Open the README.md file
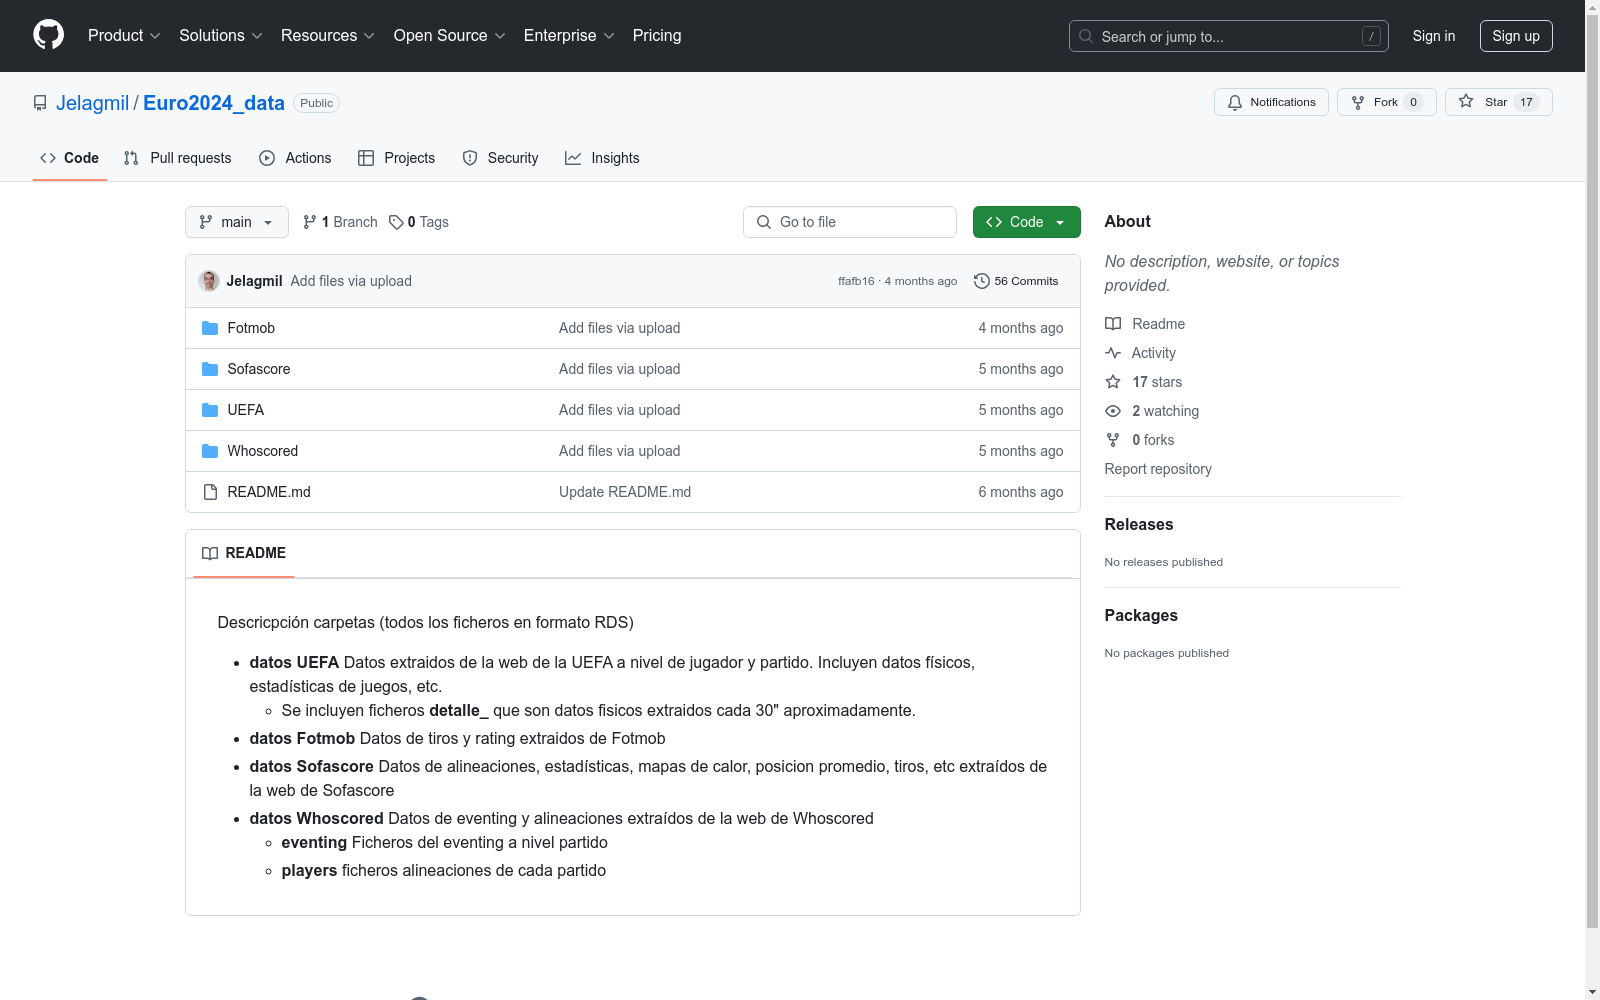 (x=269, y=492)
